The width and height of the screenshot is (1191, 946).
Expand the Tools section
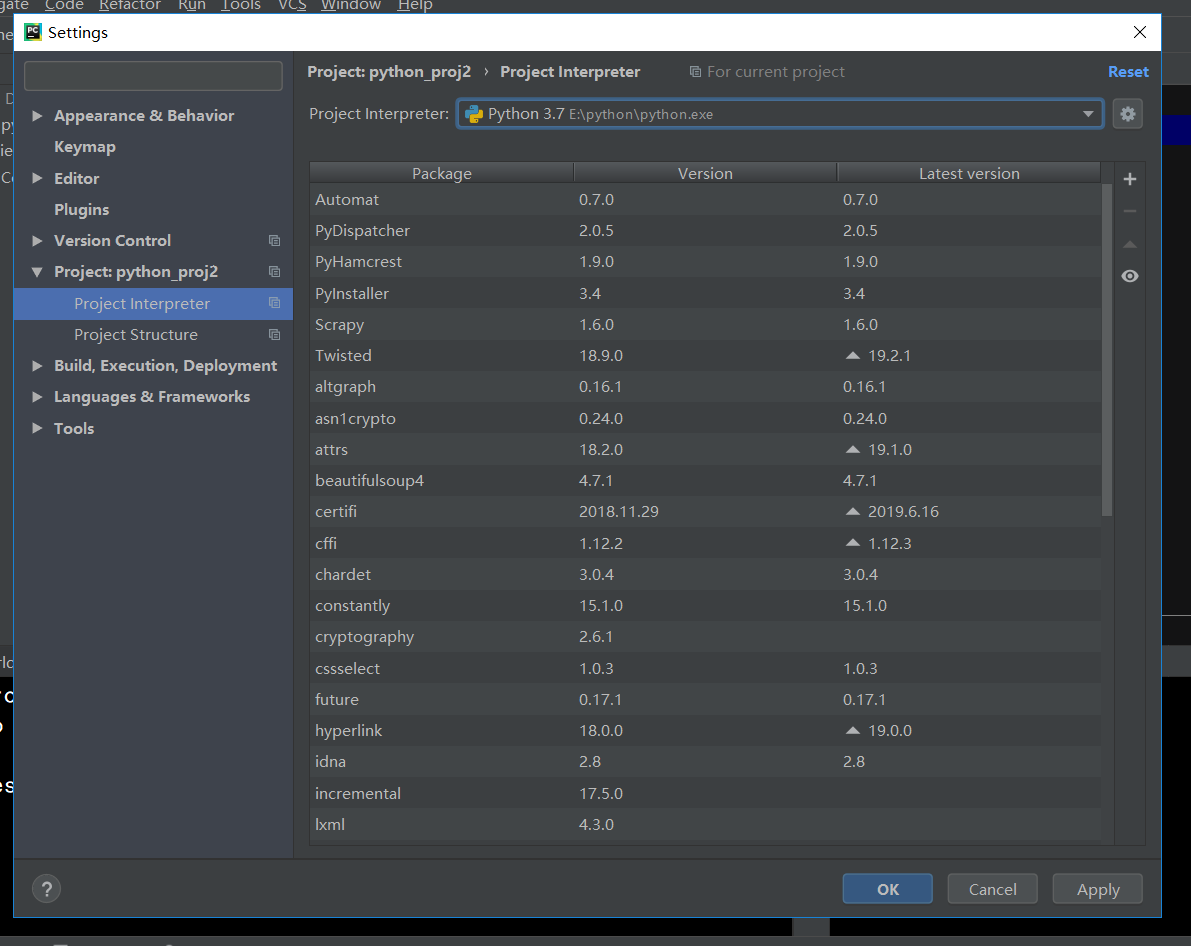(x=36, y=429)
